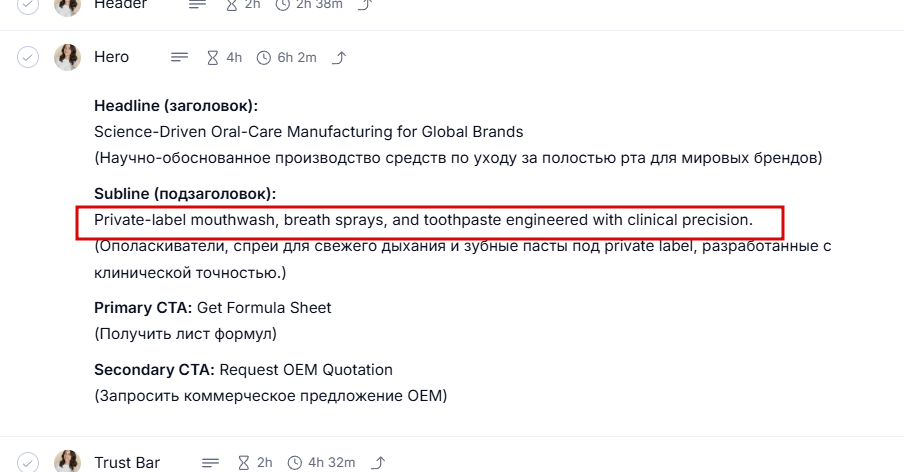
Task: Check off the Header task circle
Action: click(28, 5)
